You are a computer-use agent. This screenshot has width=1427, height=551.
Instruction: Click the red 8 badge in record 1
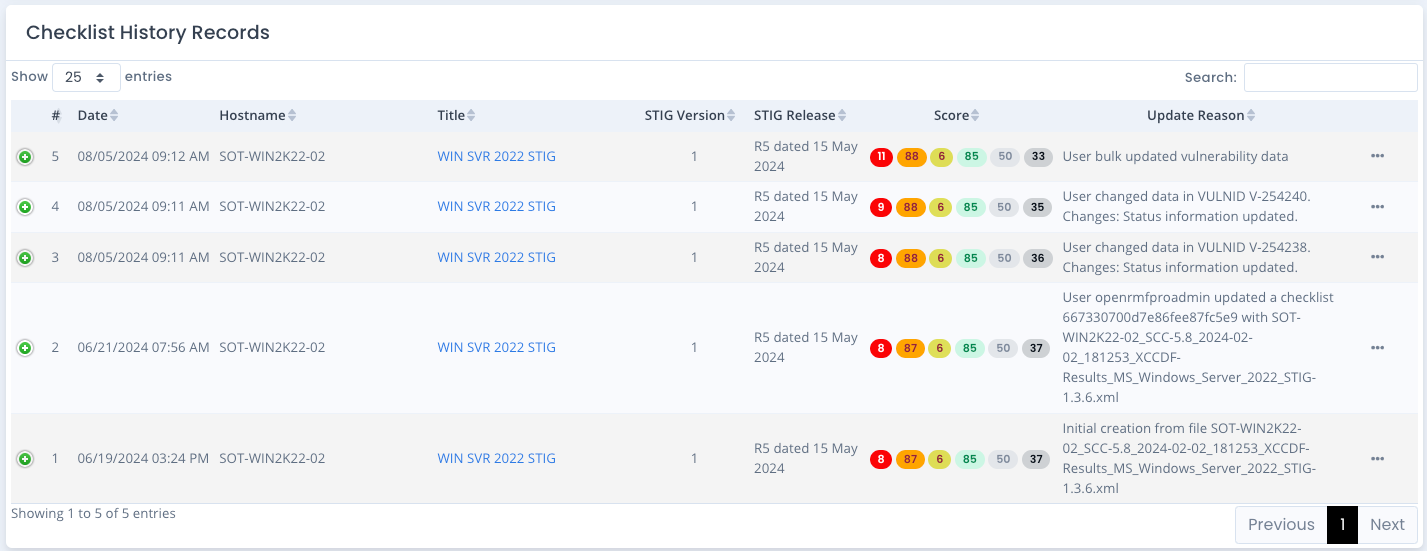coord(881,459)
